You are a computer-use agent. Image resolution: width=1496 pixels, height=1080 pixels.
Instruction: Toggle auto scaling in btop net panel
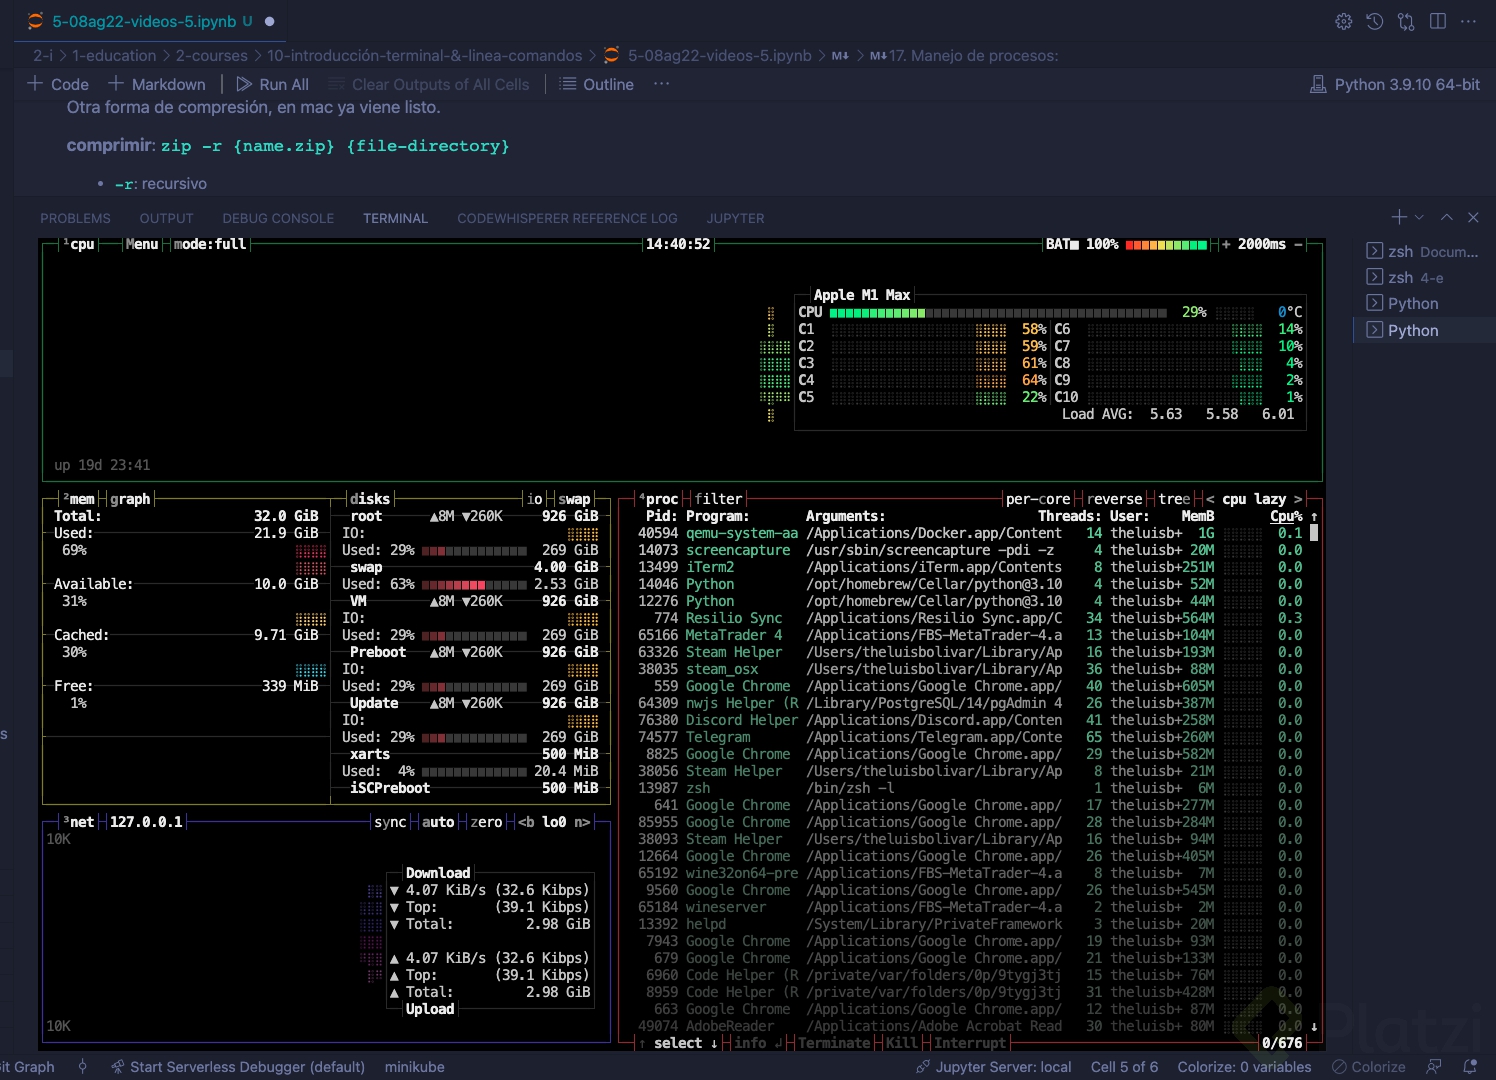click(438, 822)
